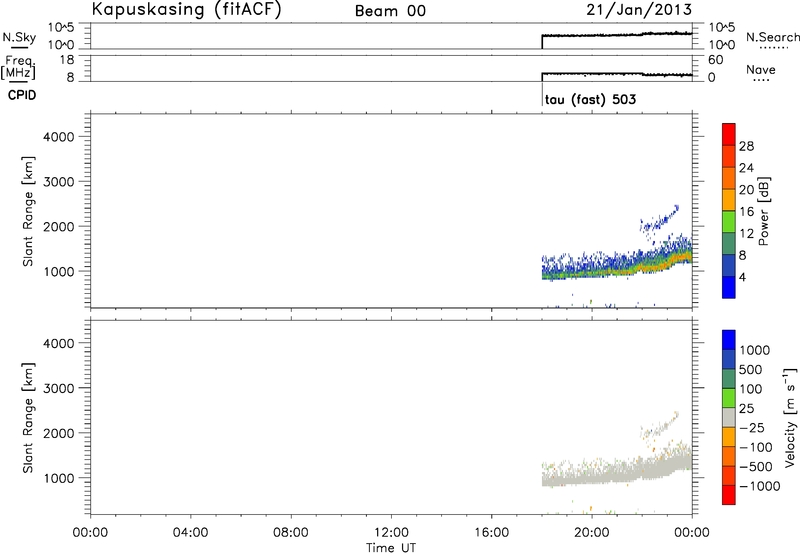Click the 12:00 time axis tick label

pos(391,533)
